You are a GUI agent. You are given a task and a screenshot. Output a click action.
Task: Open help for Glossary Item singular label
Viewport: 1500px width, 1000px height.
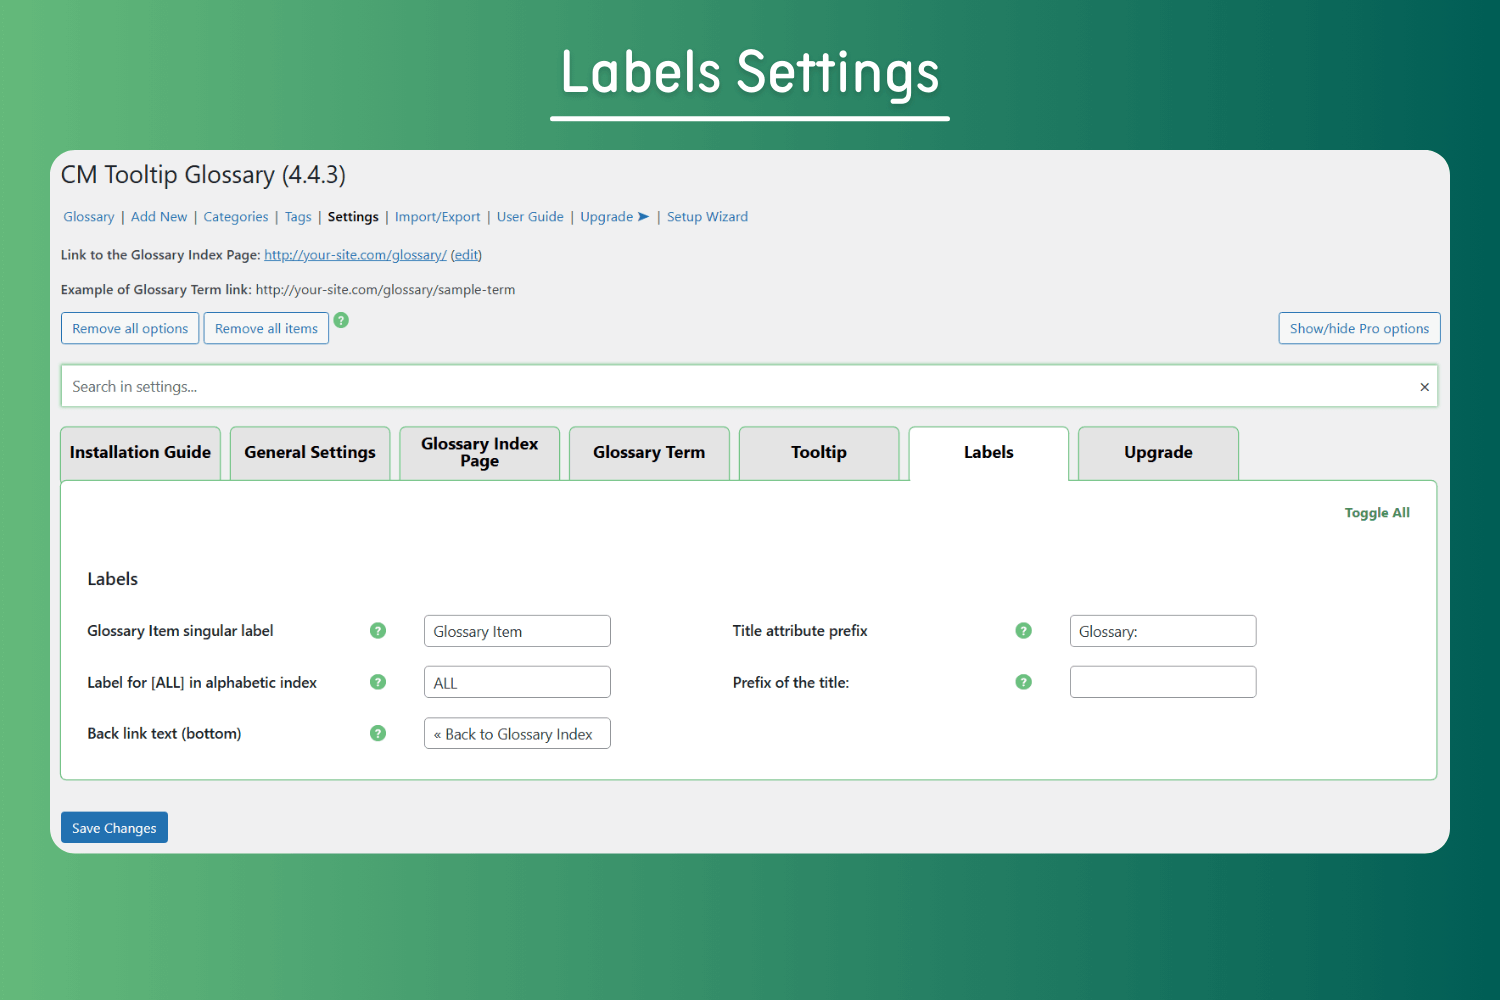click(377, 631)
